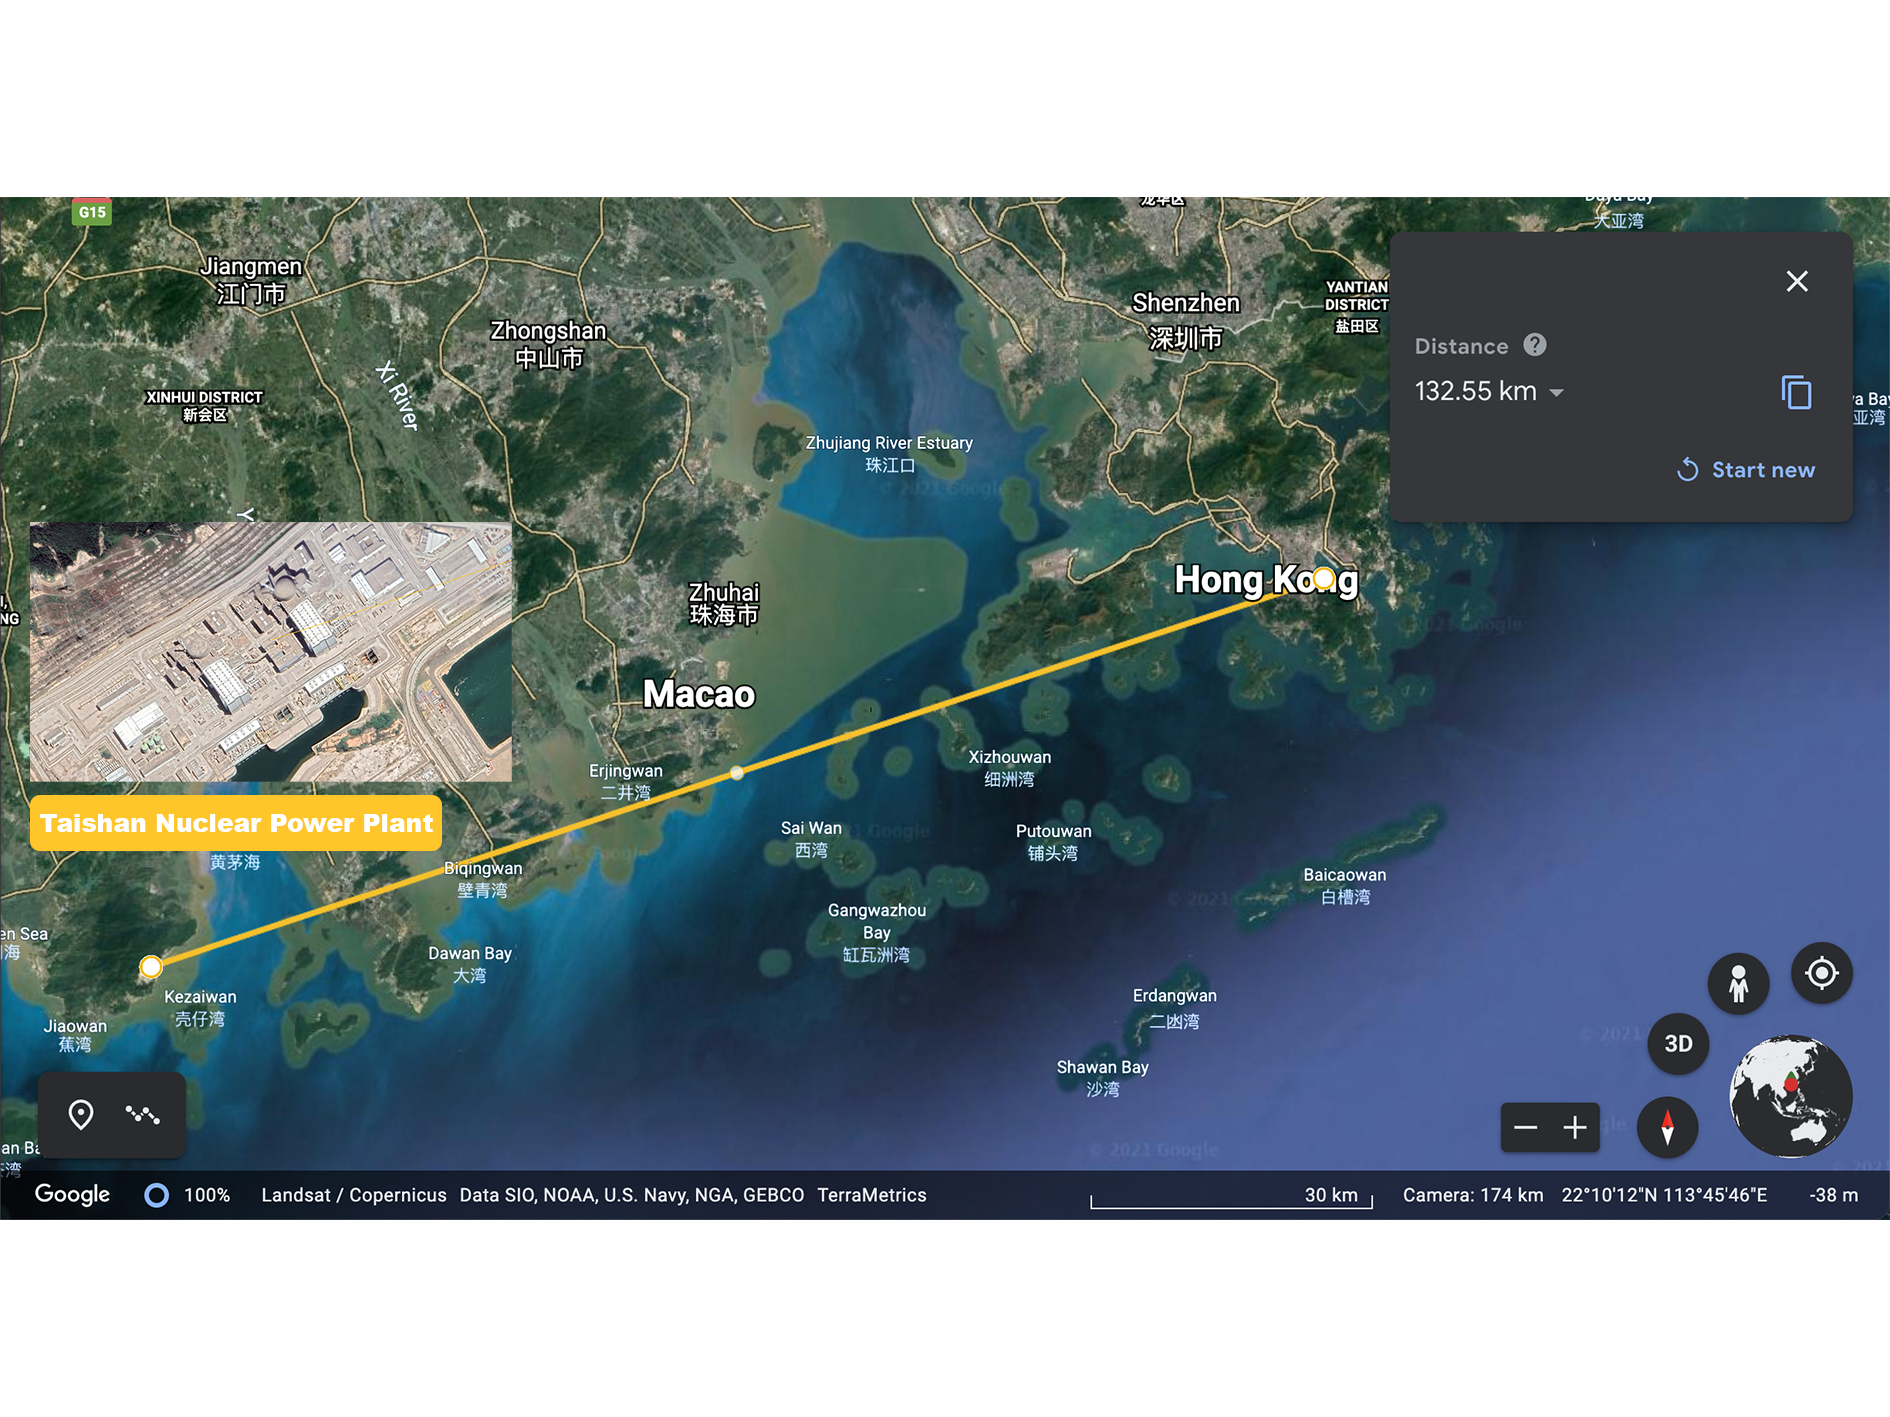1890x1417 pixels.
Task: Click the mini globe overview
Action: click(1790, 1096)
